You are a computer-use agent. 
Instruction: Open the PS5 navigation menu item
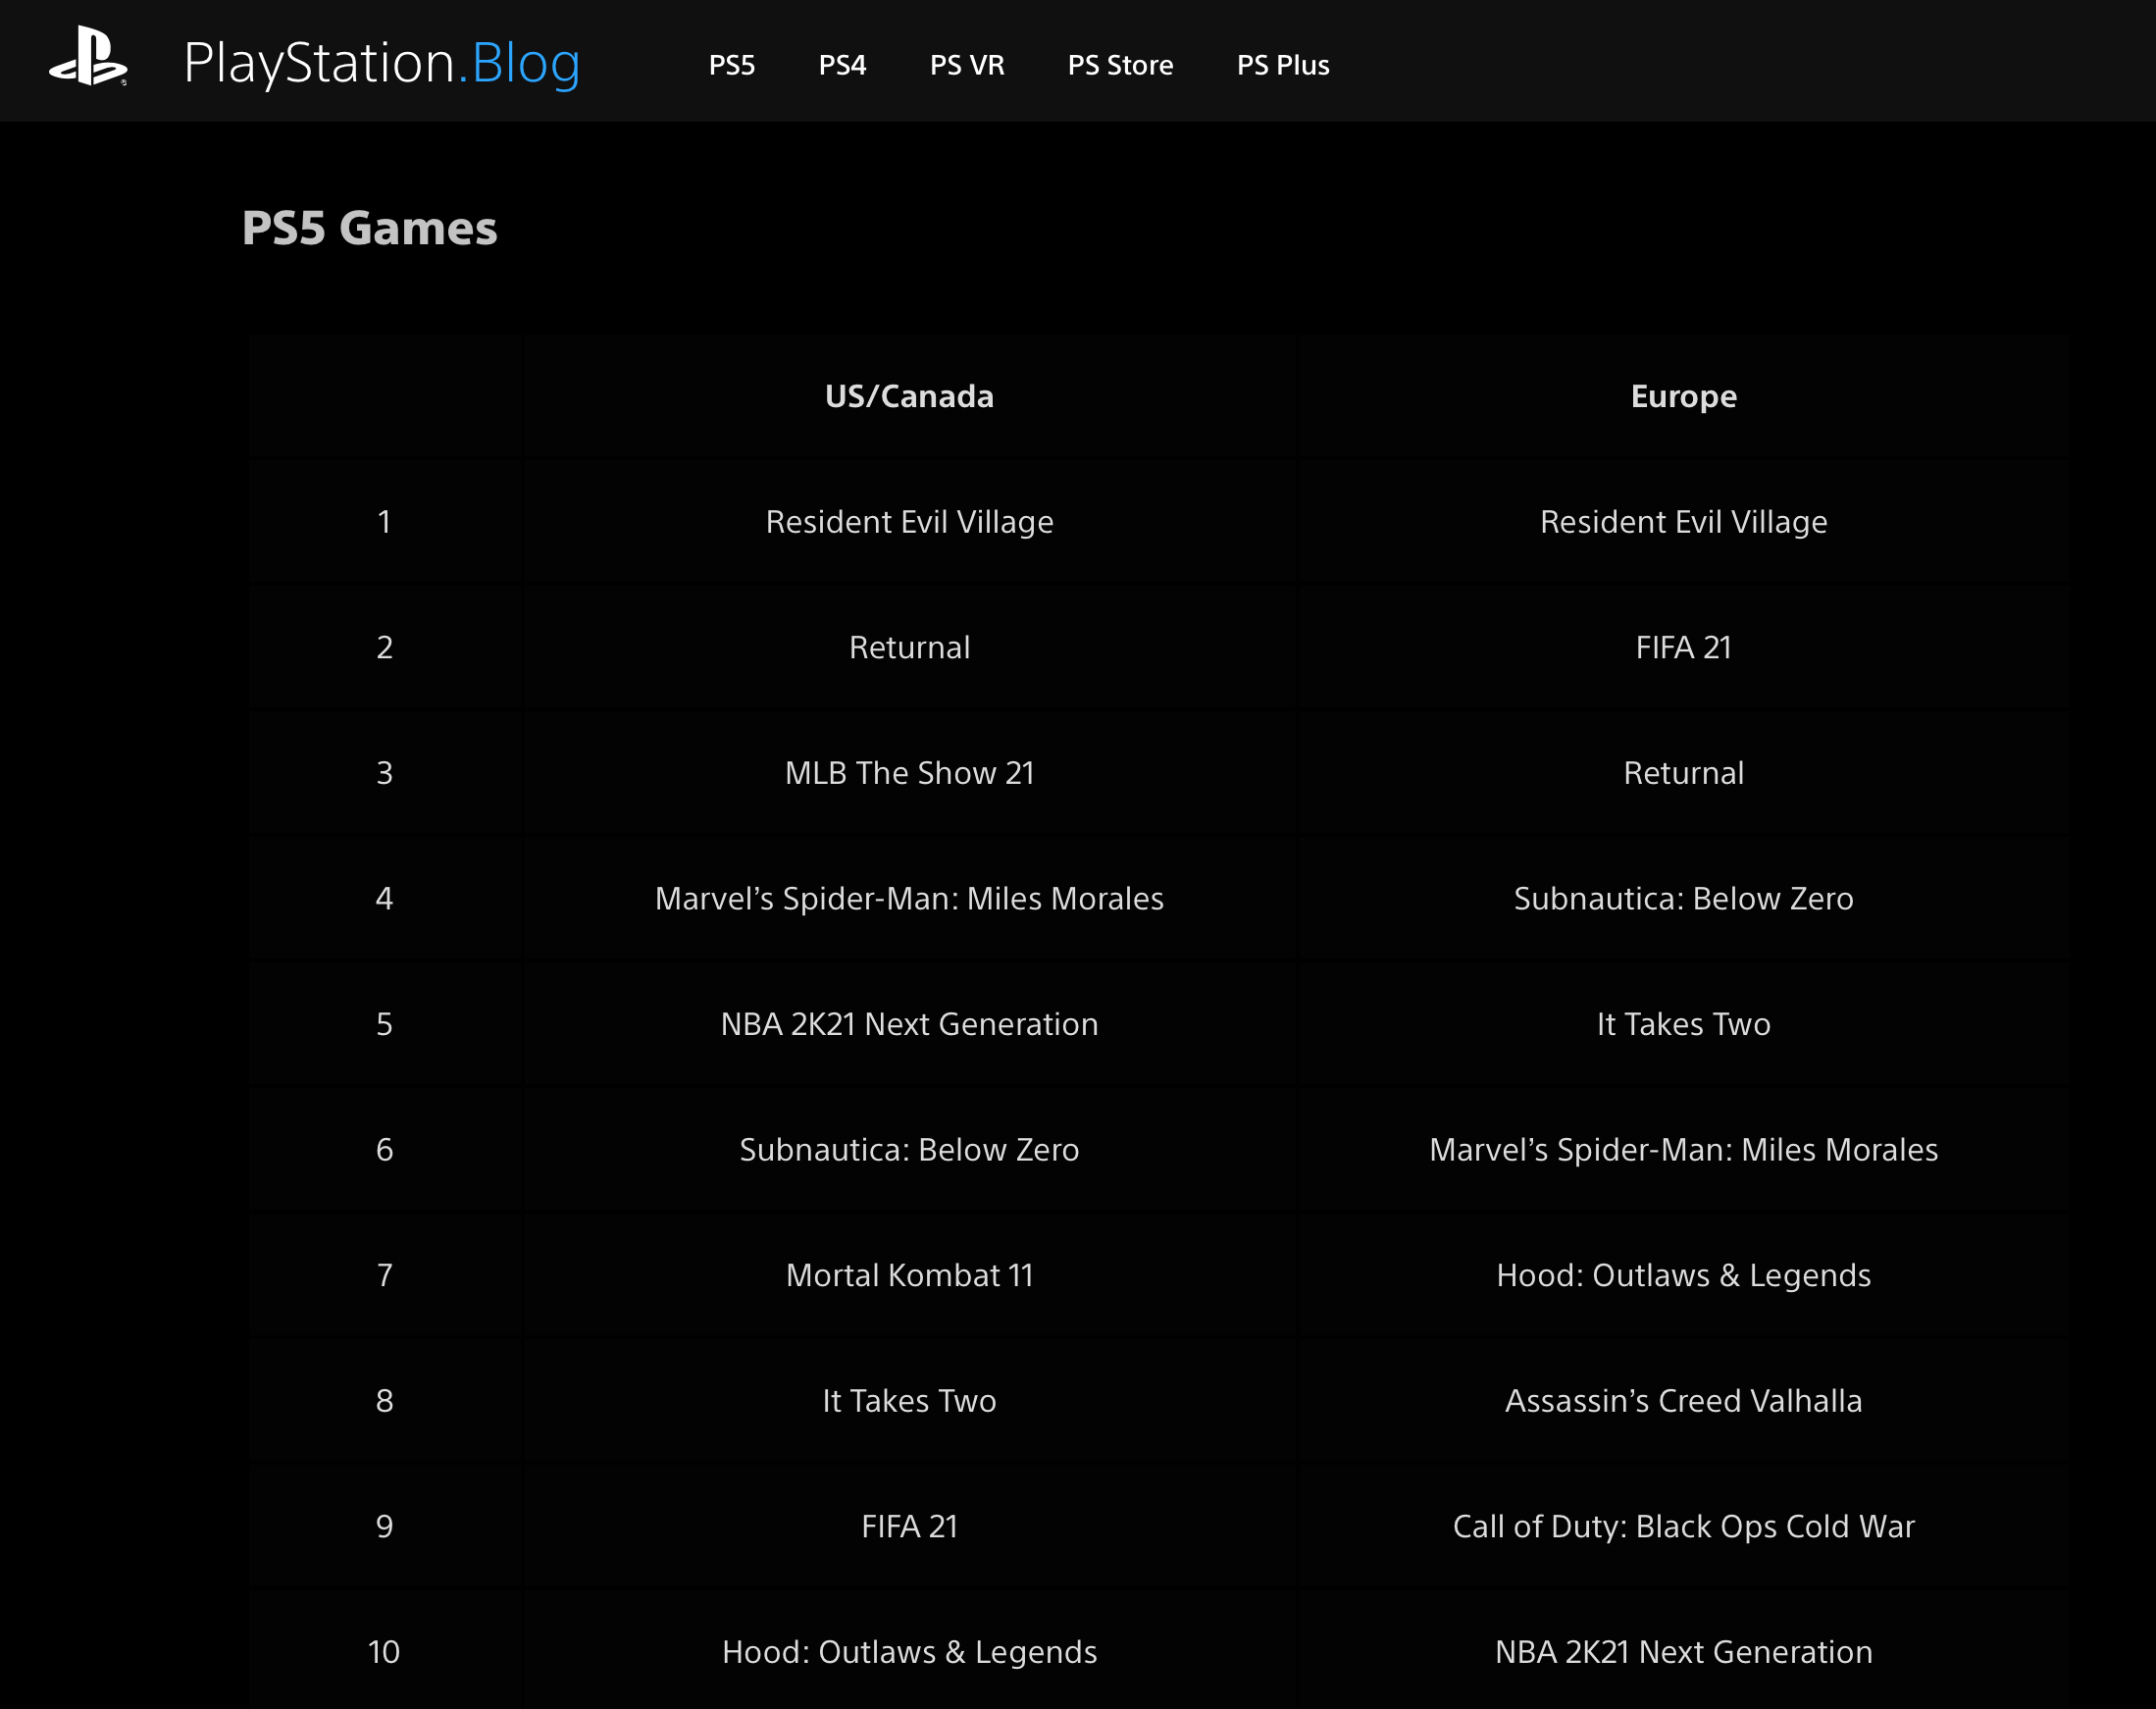pyautogui.click(x=731, y=65)
